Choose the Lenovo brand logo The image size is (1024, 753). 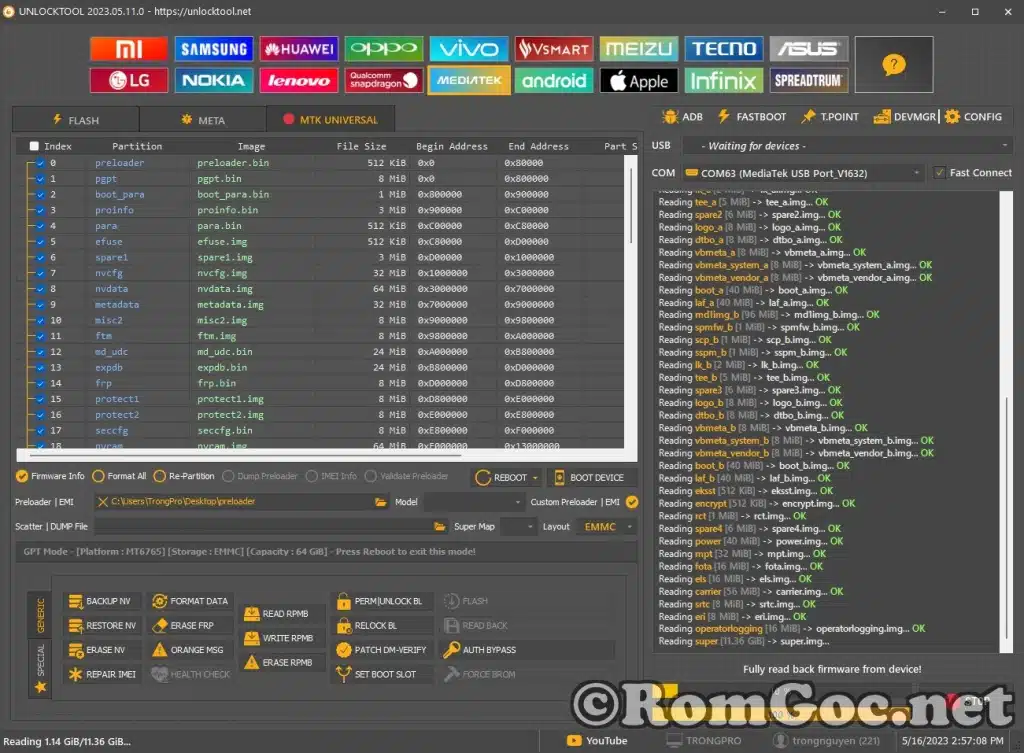click(299, 80)
